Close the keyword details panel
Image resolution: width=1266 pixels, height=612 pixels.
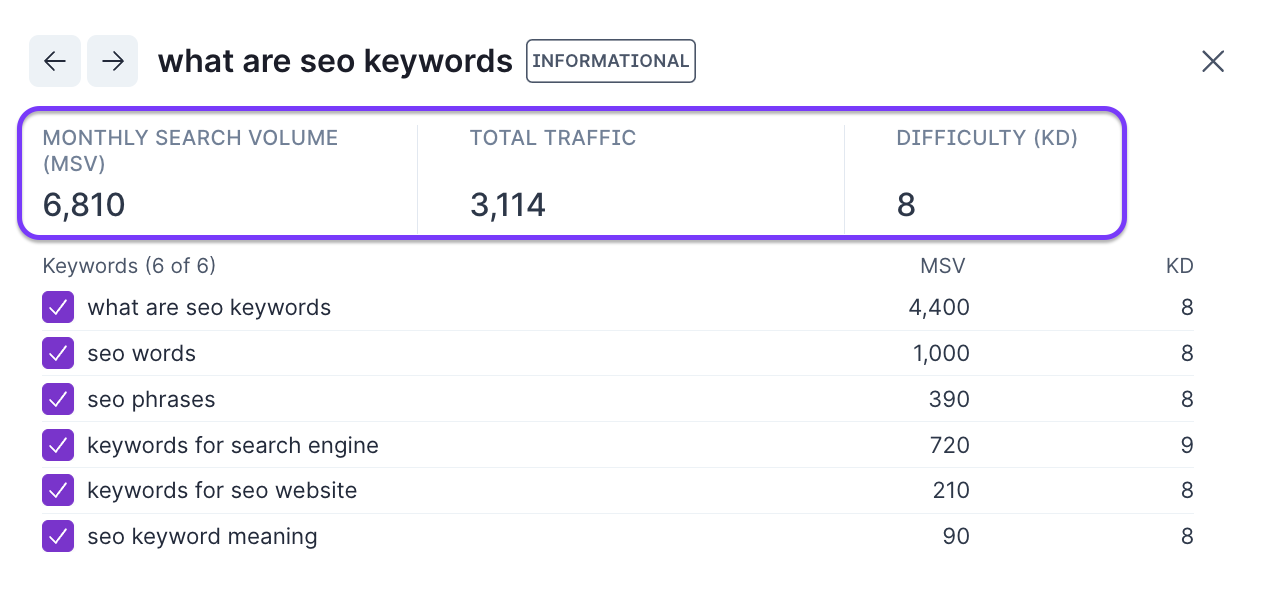1212,61
